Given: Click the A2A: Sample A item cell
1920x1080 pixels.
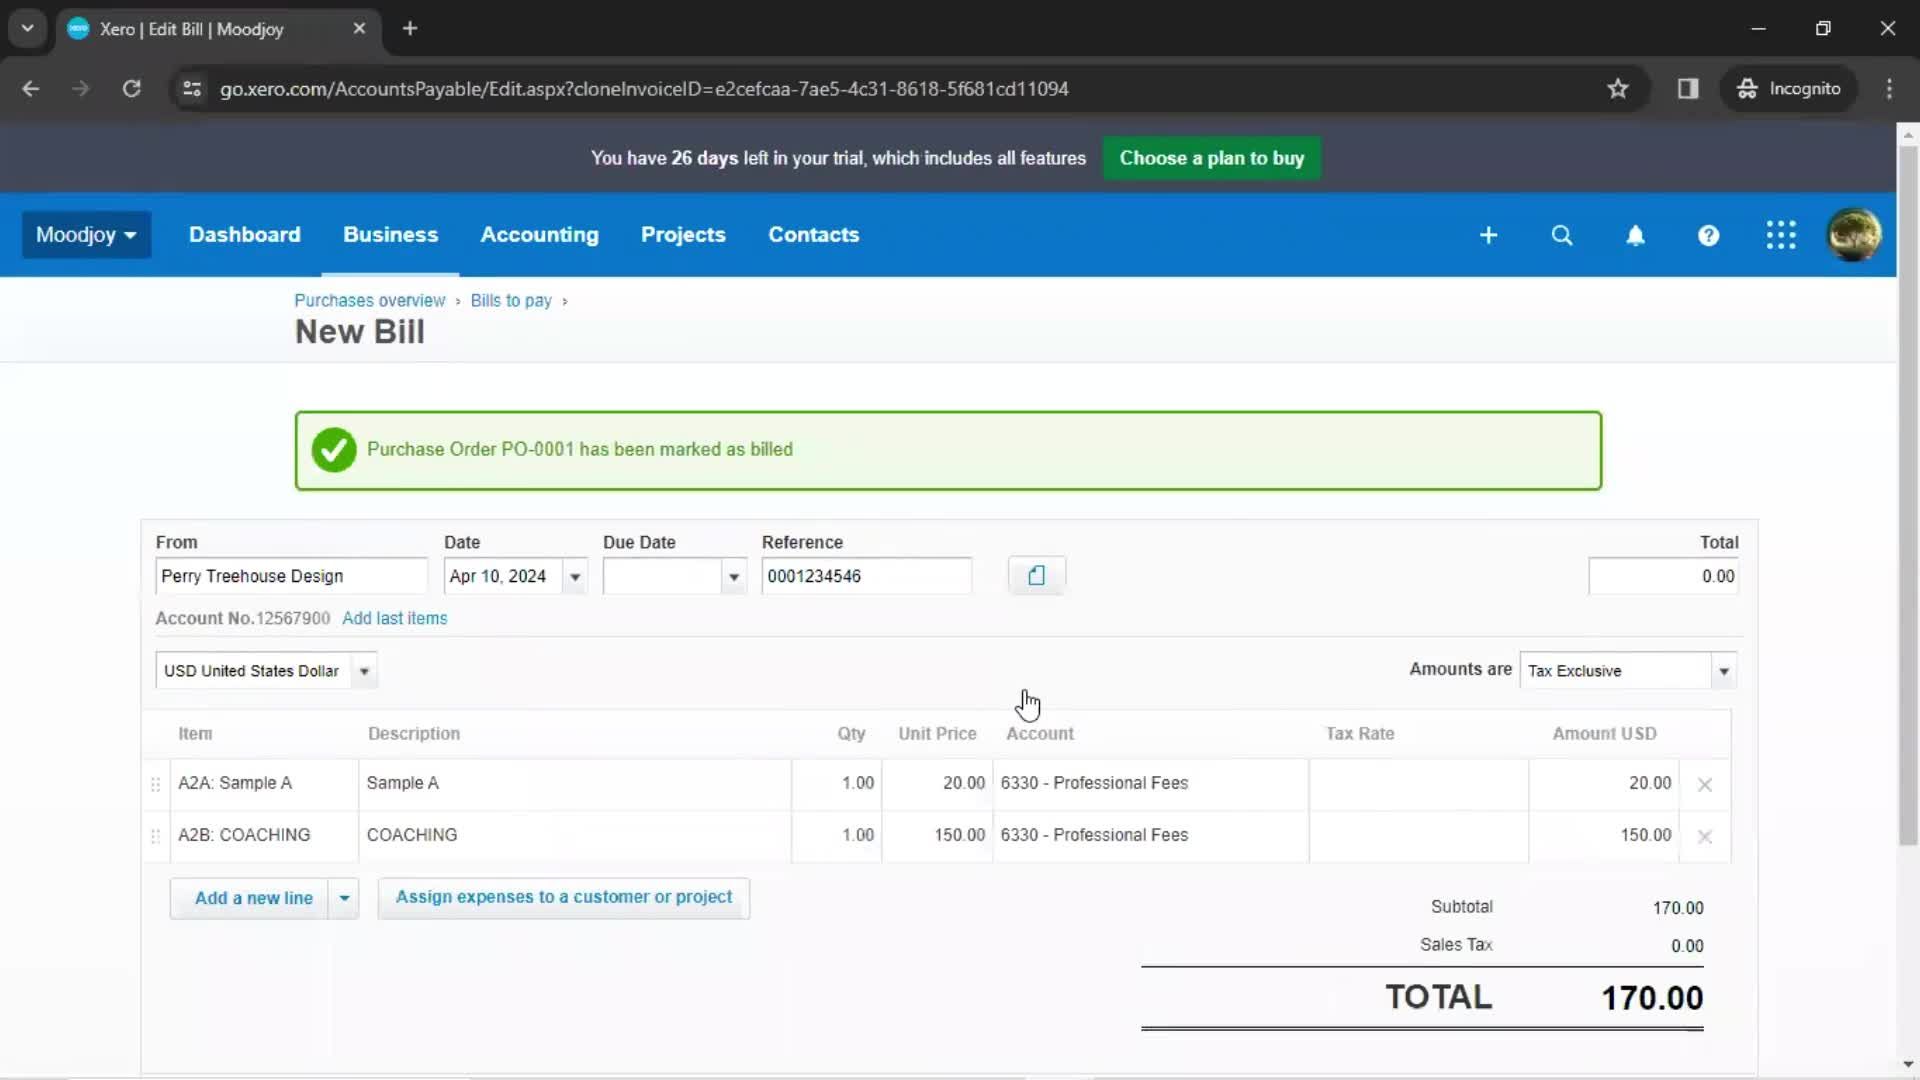Looking at the screenshot, I should (264, 783).
